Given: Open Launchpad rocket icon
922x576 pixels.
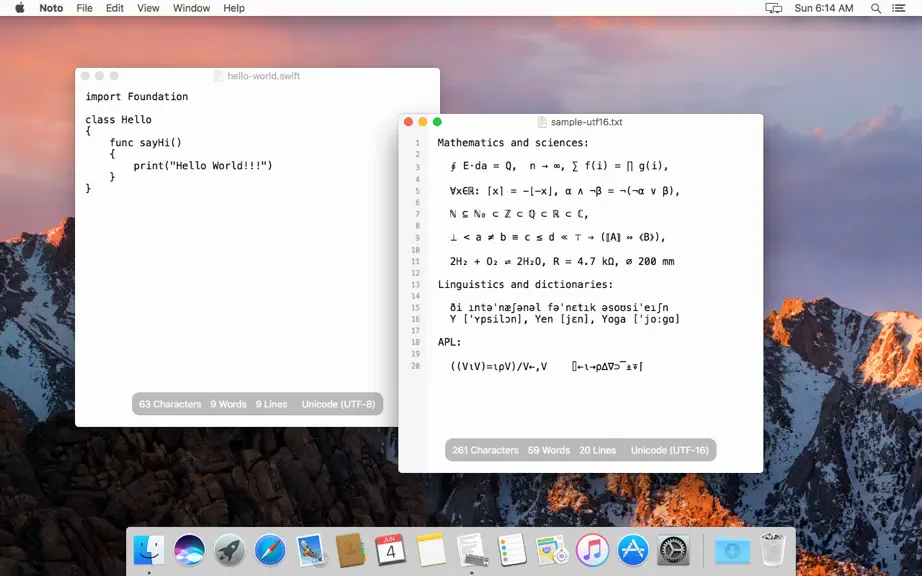Looking at the screenshot, I should tap(229, 550).
